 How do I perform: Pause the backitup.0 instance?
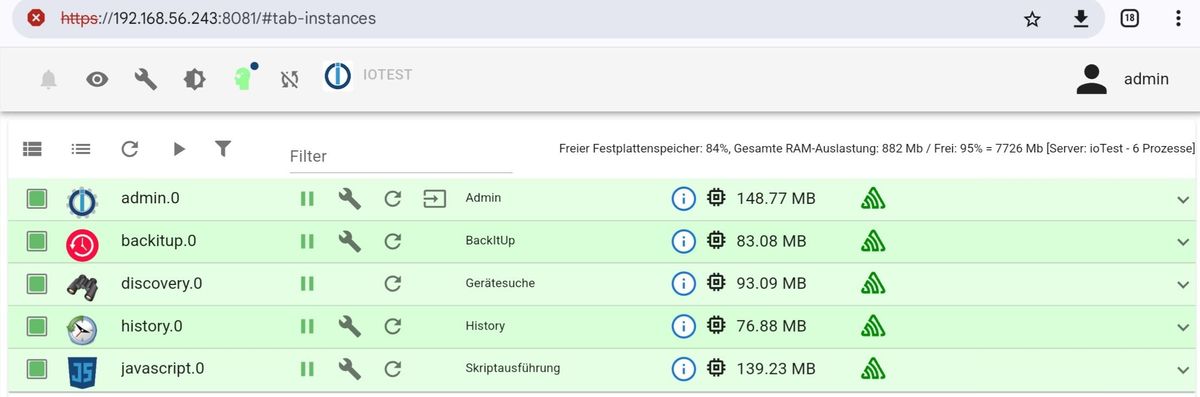tap(307, 241)
